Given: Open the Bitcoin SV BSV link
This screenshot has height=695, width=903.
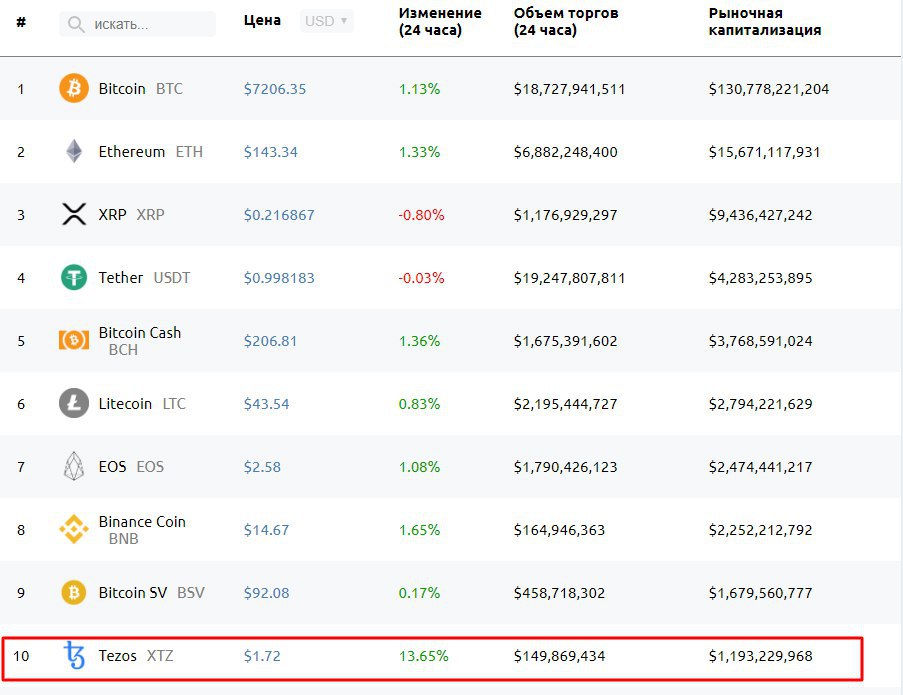Looking at the screenshot, I should [151, 593].
